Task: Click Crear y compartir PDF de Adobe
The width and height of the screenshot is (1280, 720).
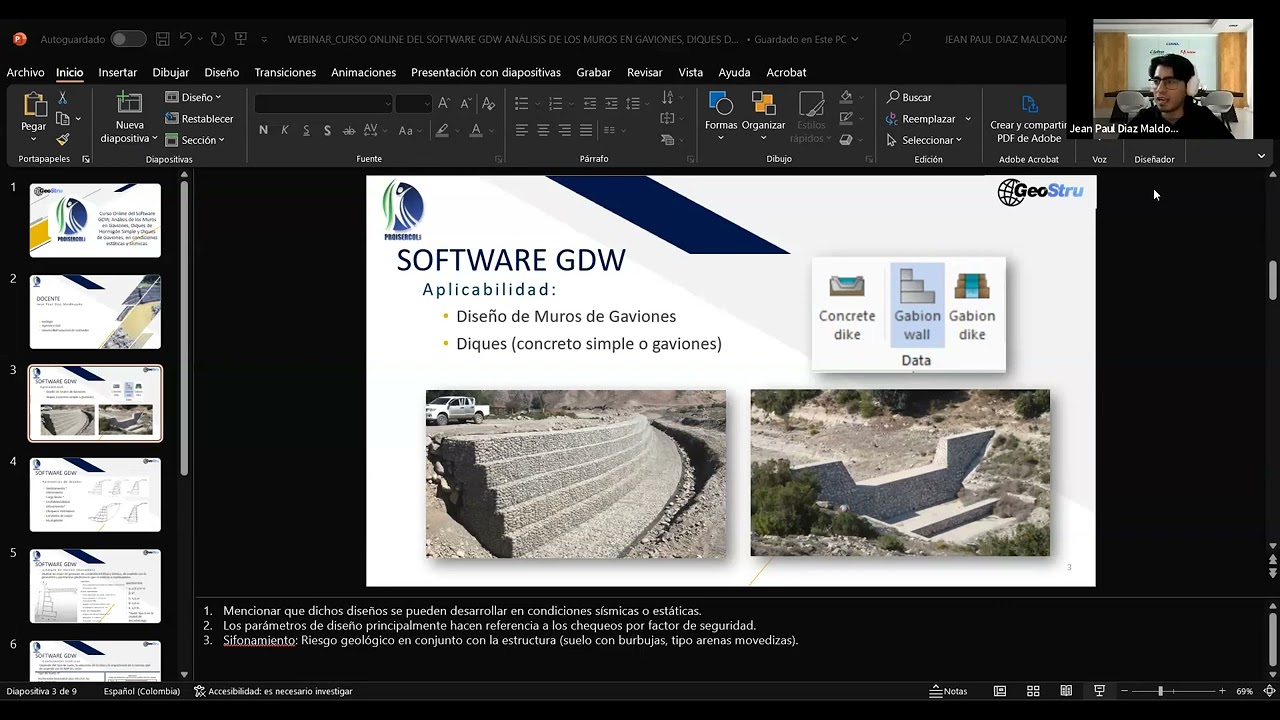Action: tap(1028, 118)
